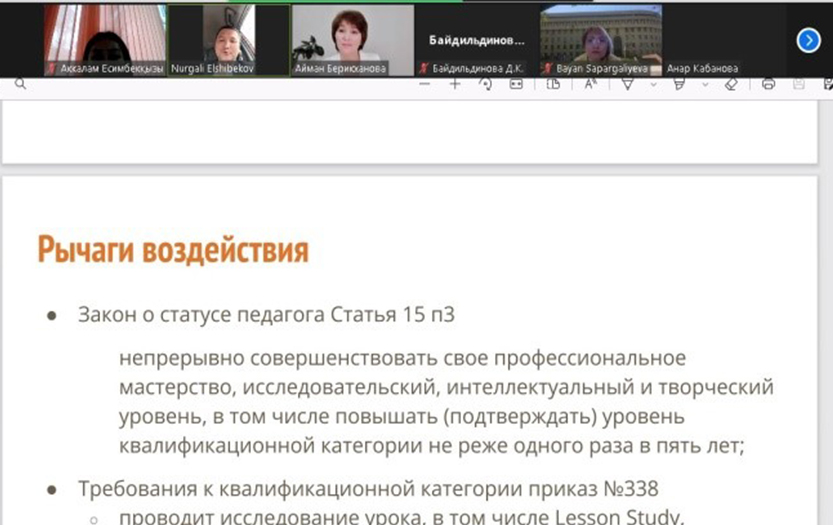833x525 pixels.
Task: Click the "Рычаги воздействия" slide heading
Action: pos(173,250)
